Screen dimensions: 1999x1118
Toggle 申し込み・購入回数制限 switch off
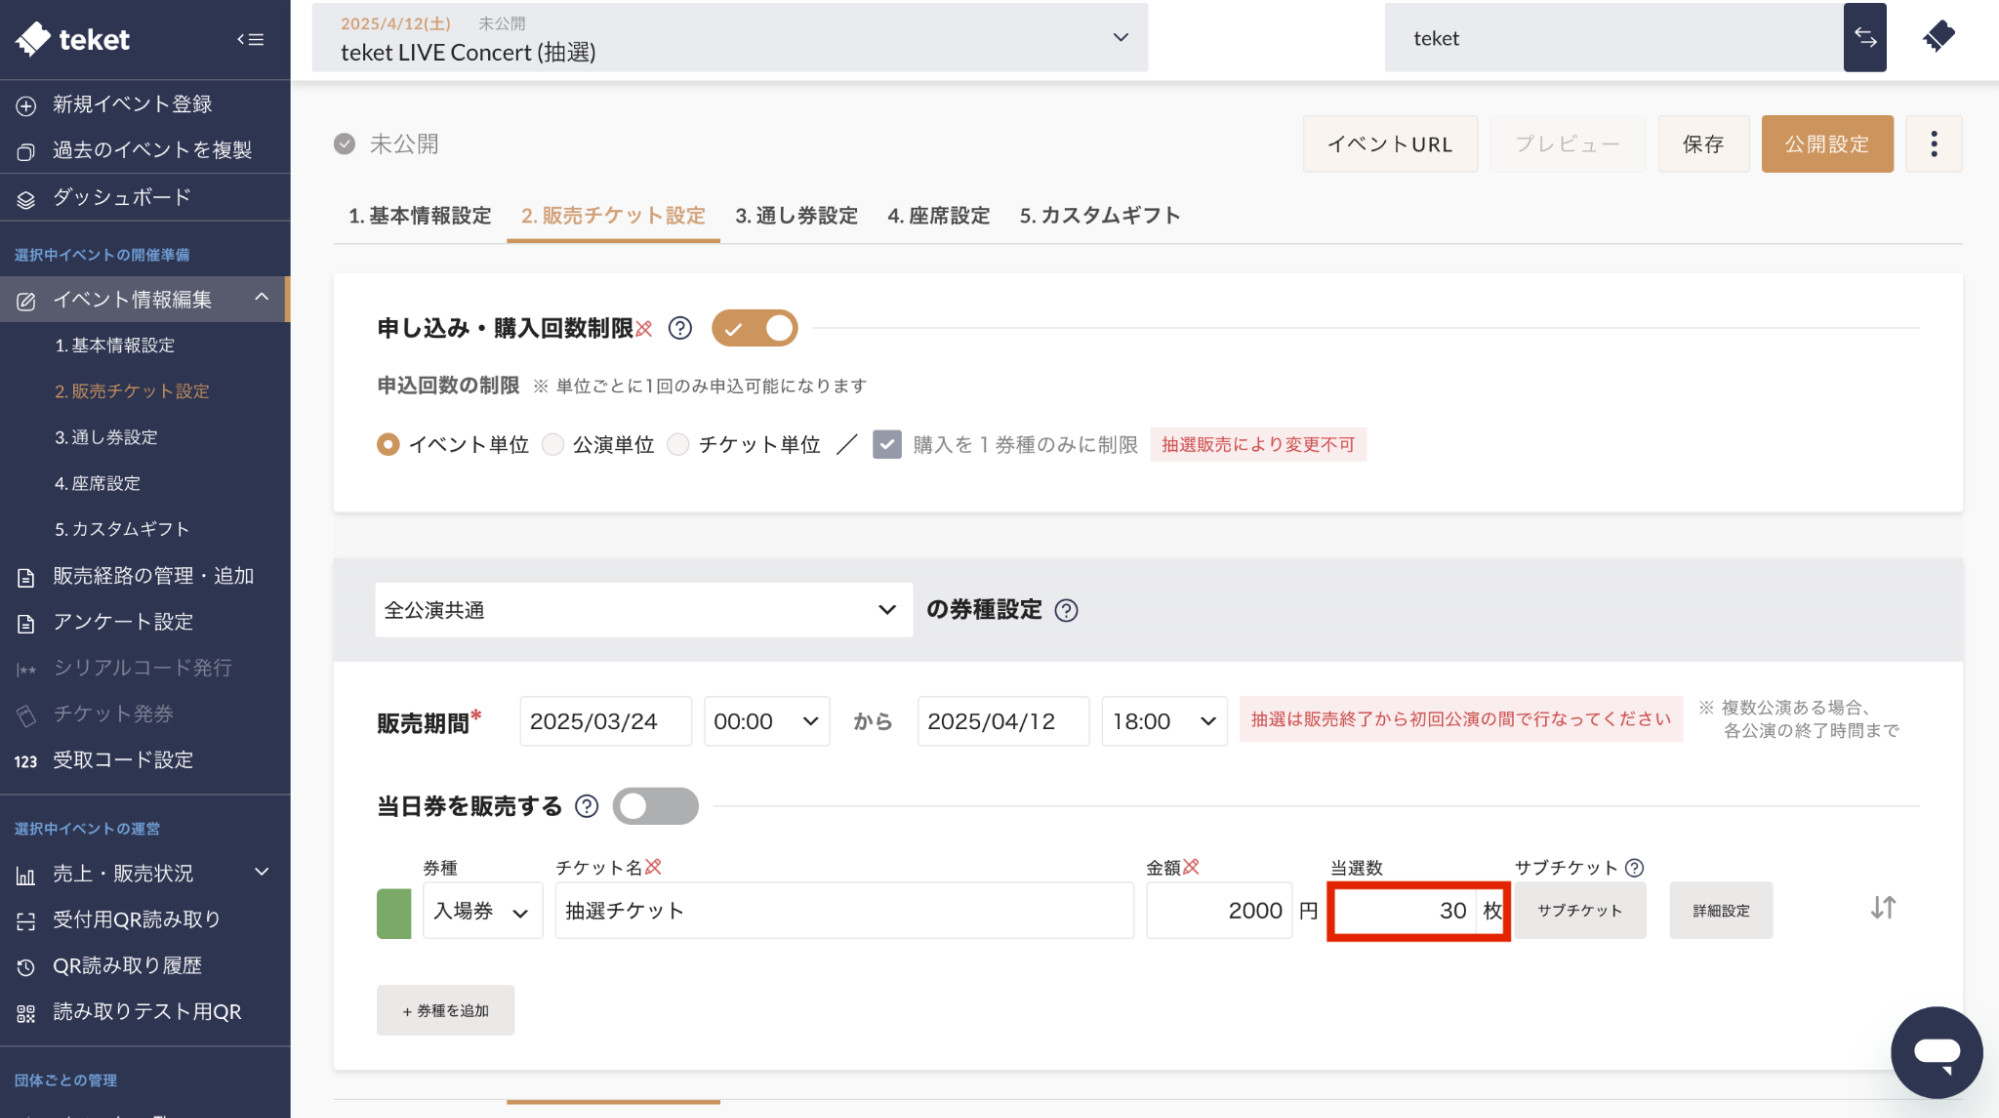point(755,328)
